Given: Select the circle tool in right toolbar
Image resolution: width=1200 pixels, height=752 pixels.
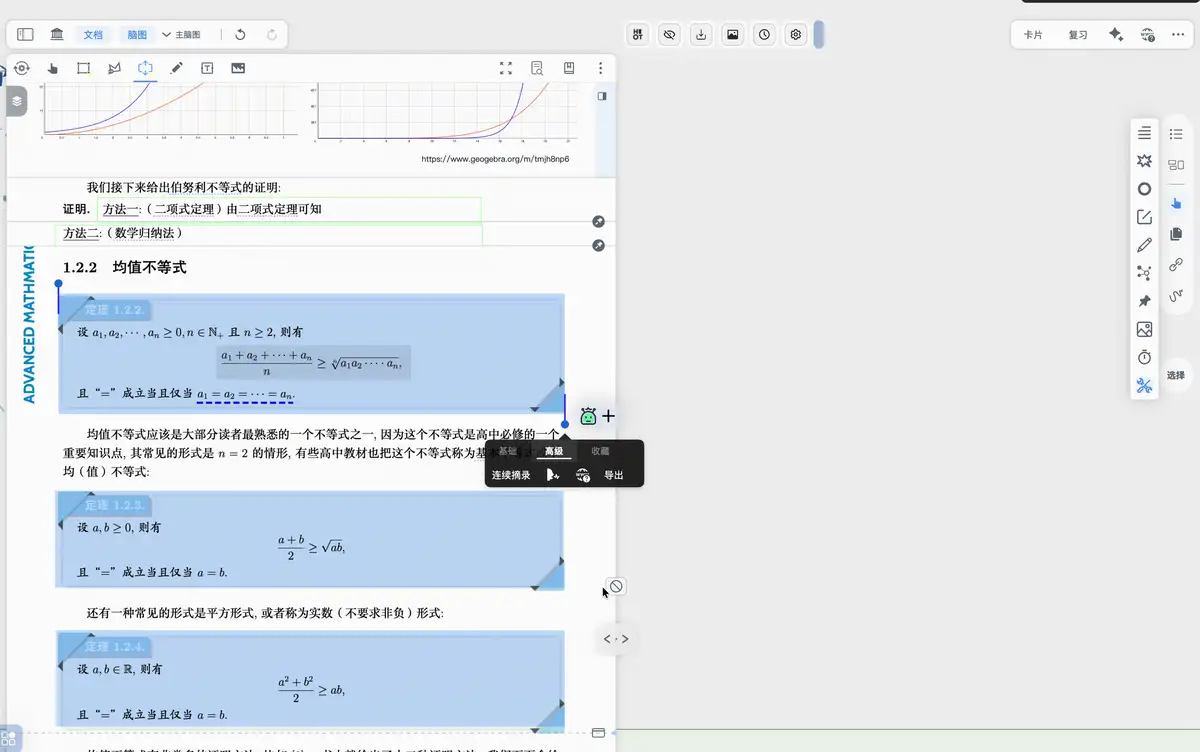Looking at the screenshot, I should (1144, 189).
